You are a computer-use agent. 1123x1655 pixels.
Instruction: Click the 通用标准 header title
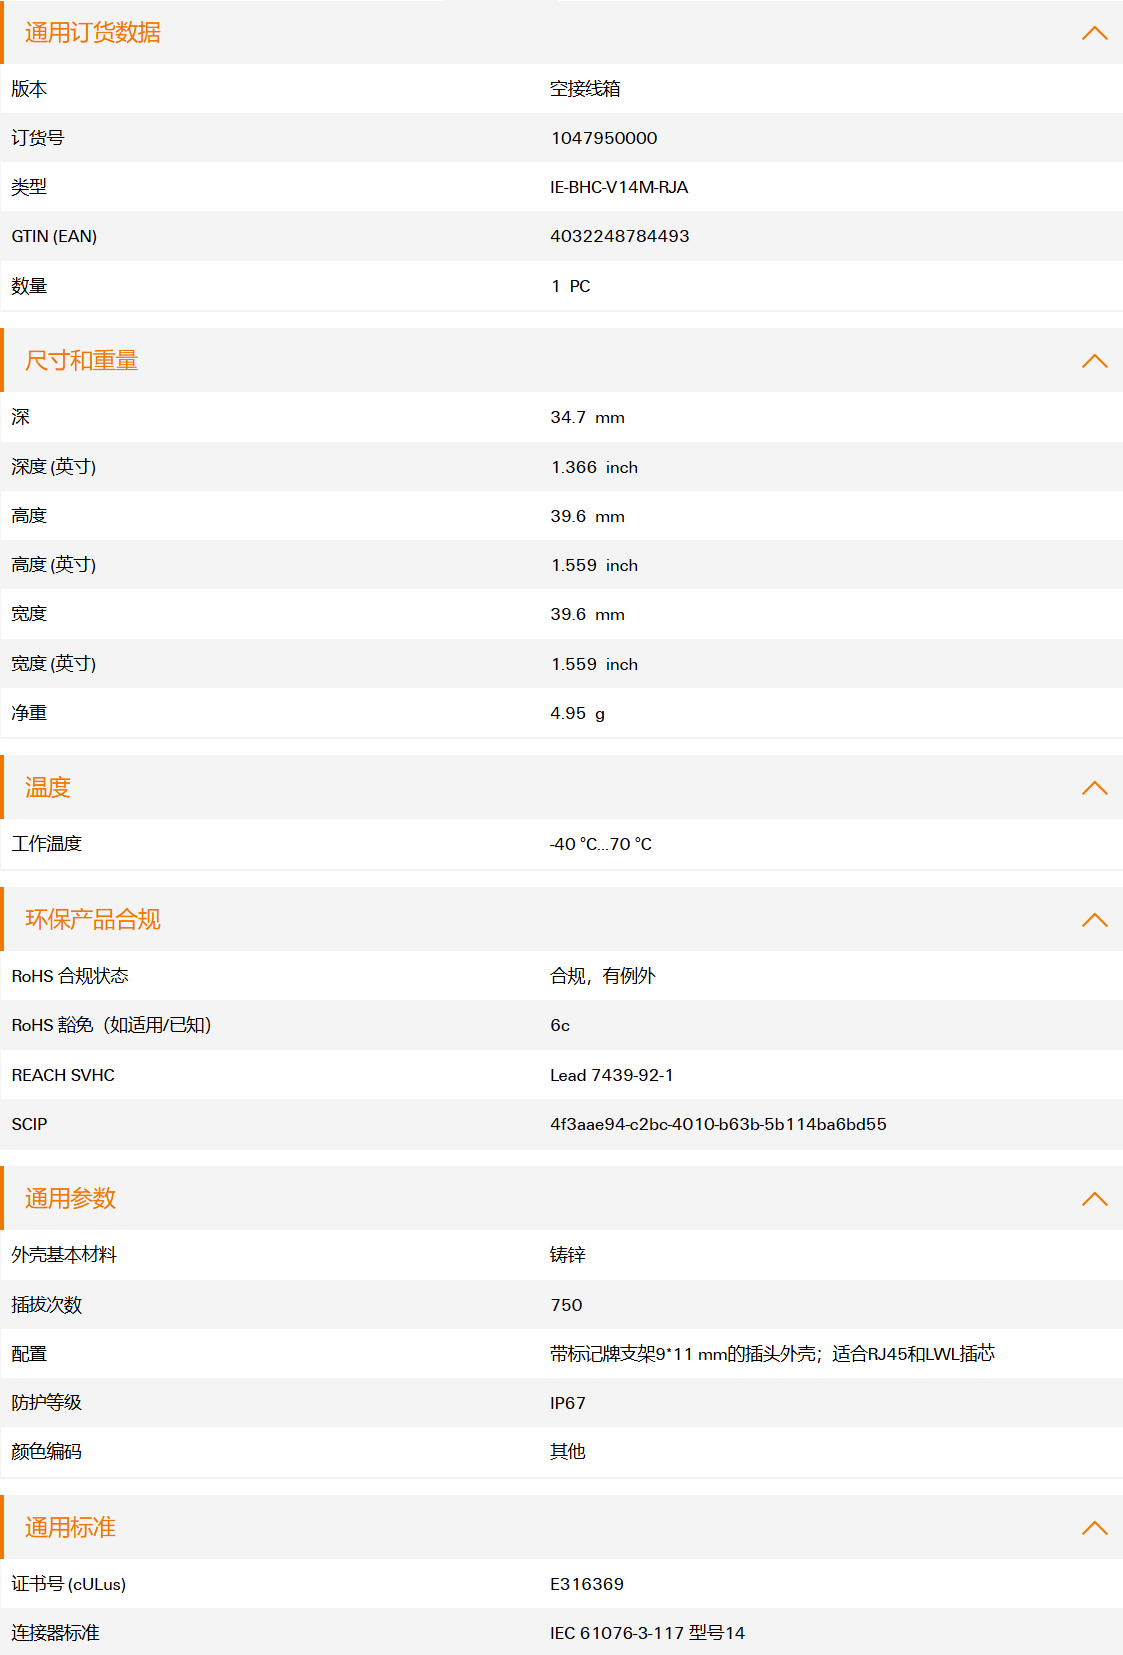tap(71, 1528)
